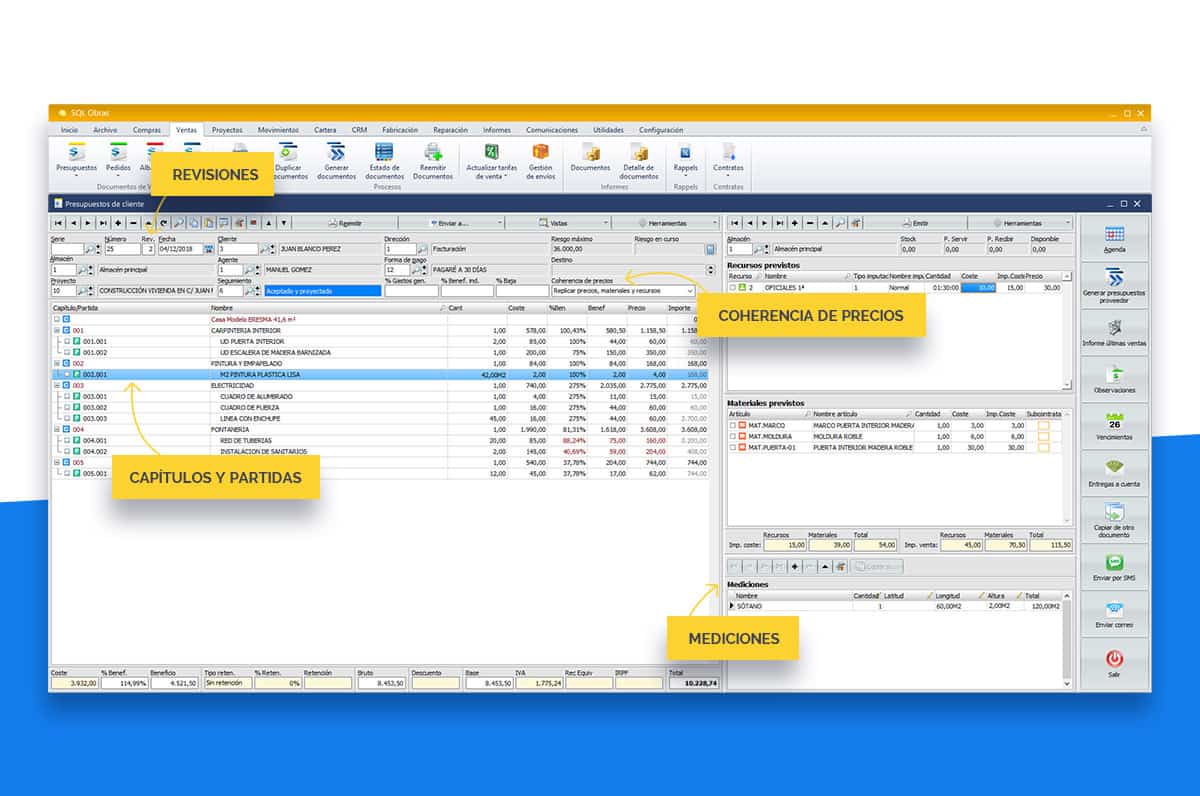Click the Salir power icon
The width and height of the screenshot is (1200, 796).
pyautogui.click(x=1114, y=660)
